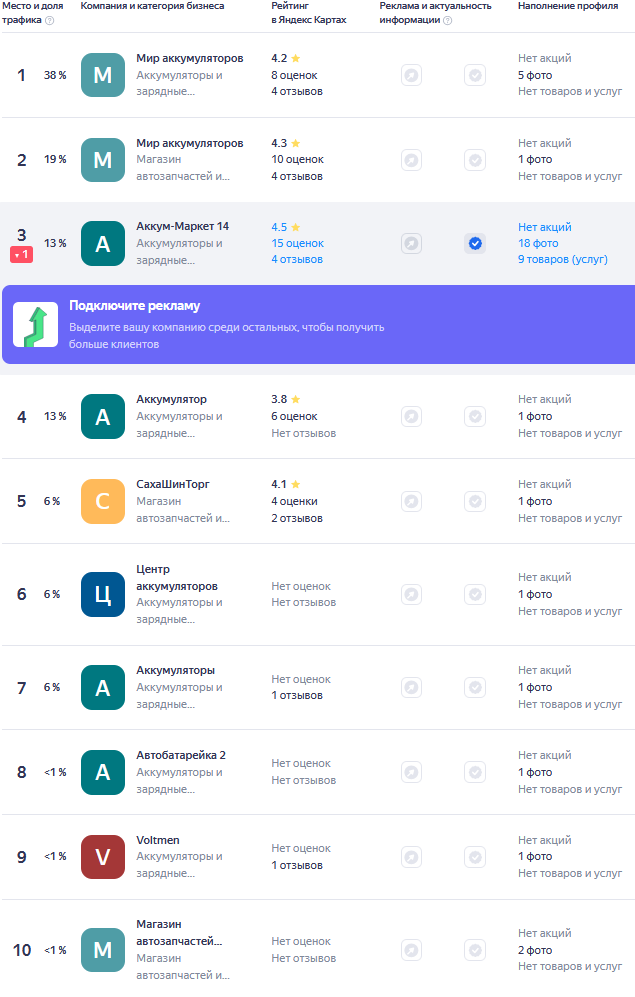Click the verified checkmark for Аккумуляторы row 7

pos(475,687)
